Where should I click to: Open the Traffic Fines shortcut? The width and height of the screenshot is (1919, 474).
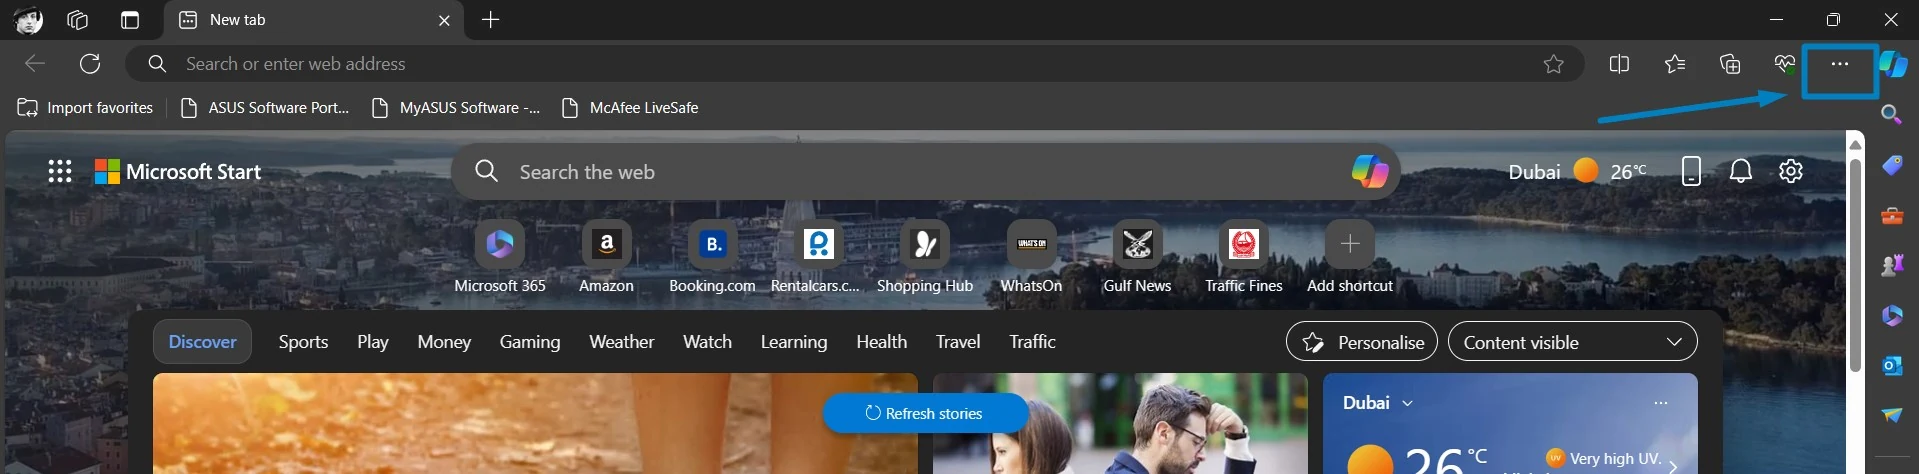[1243, 257]
